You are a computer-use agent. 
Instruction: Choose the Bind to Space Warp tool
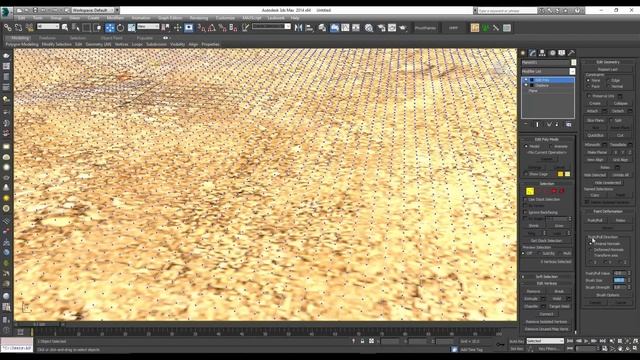29,28
